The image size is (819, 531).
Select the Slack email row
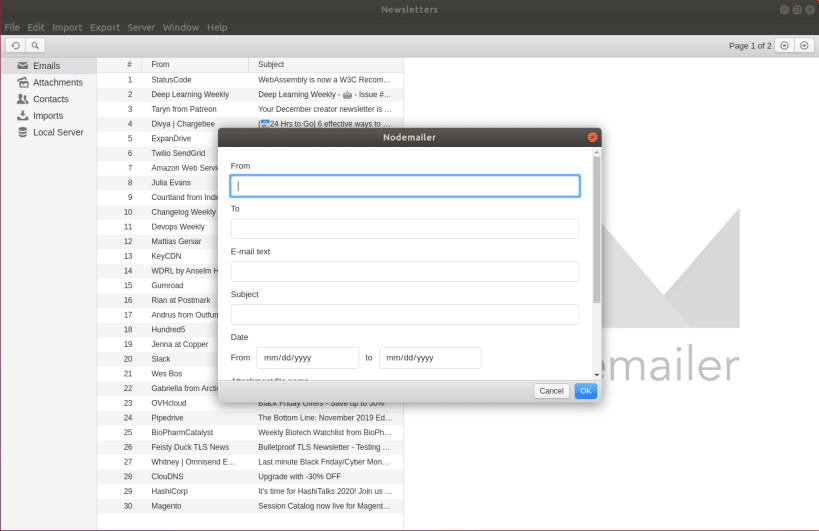pyautogui.click(x=157, y=359)
